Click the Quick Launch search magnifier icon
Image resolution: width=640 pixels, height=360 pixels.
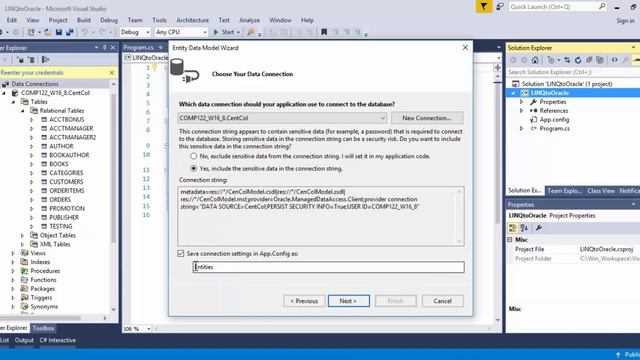point(602,7)
